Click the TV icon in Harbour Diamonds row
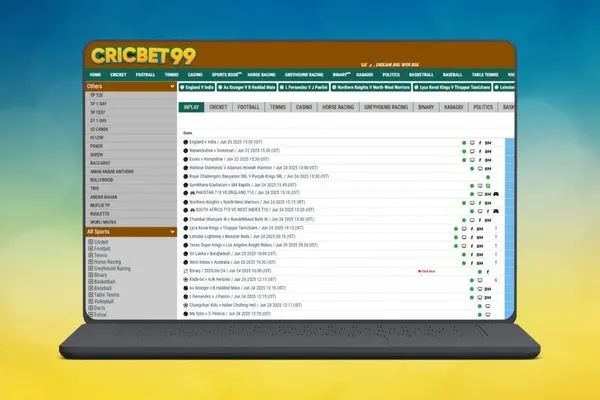 pos(480,168)
